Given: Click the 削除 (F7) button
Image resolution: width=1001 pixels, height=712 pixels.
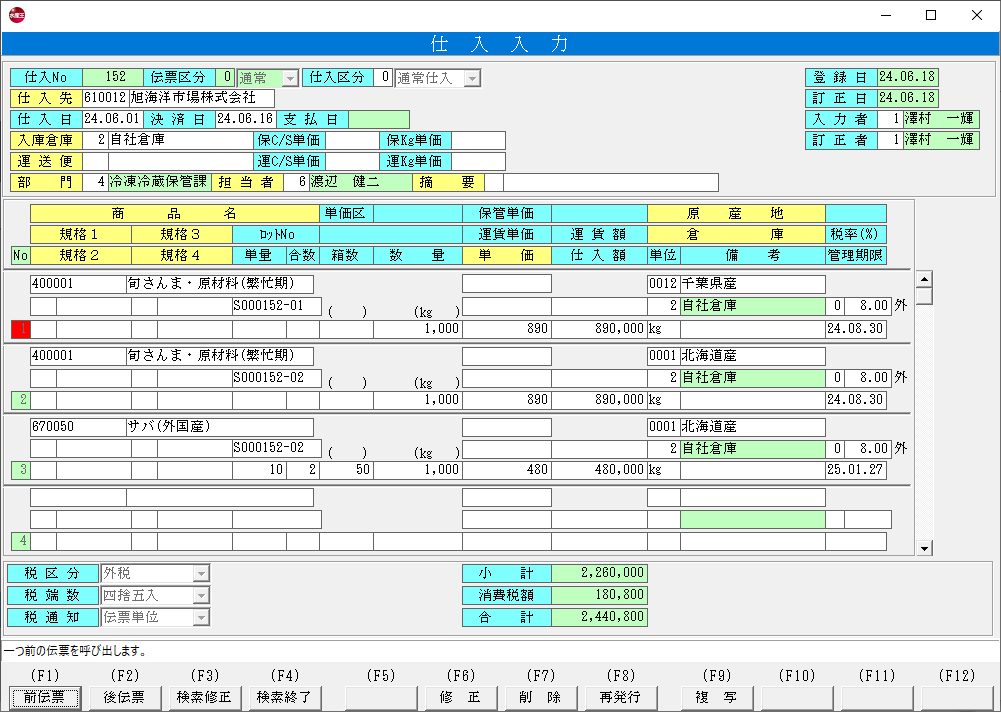Looking at the screenshot, I should 540,697.
